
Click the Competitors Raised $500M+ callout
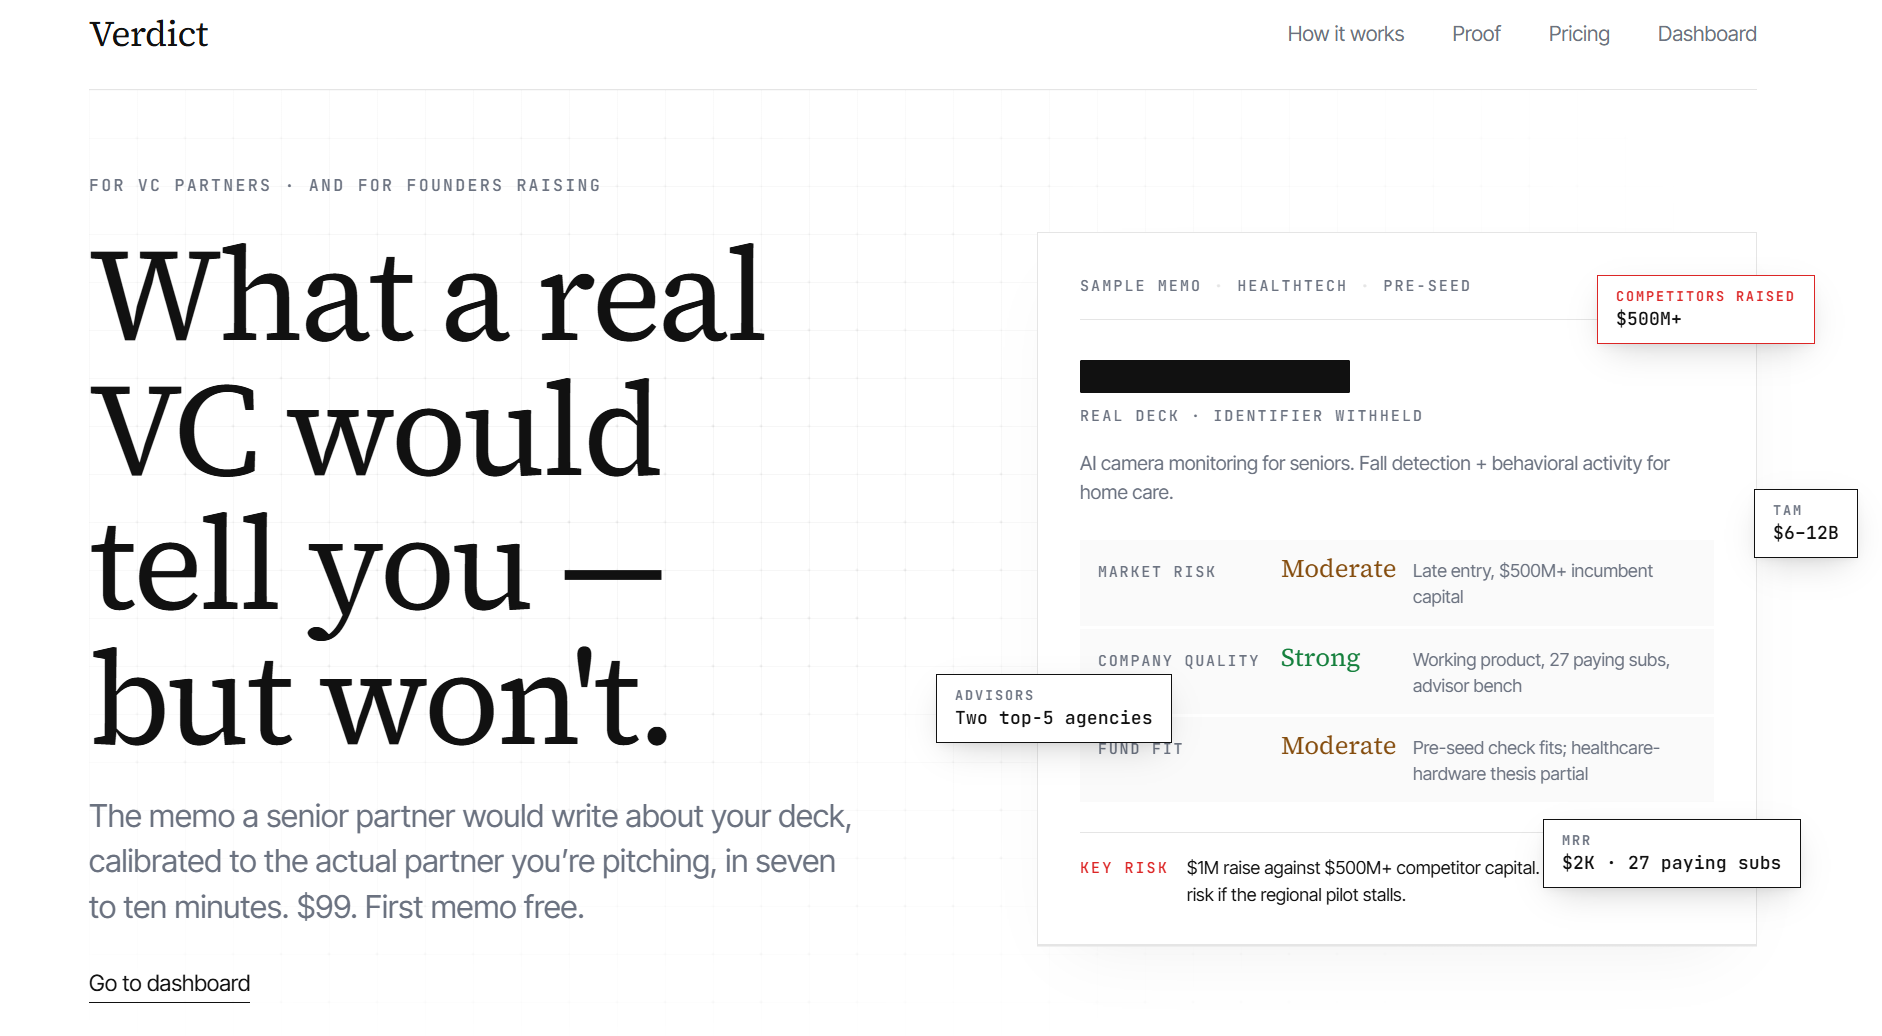1705,309
